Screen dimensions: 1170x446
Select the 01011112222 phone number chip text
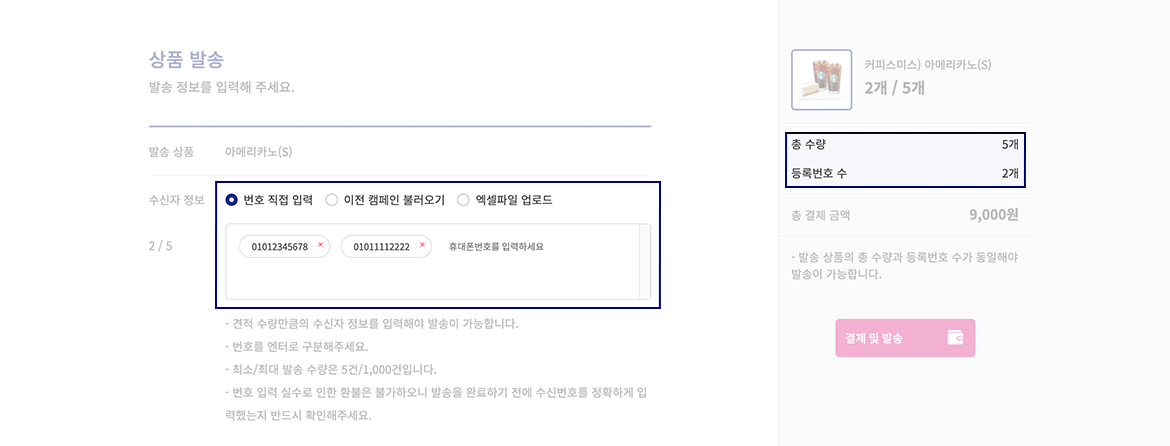tap(381, 247)
